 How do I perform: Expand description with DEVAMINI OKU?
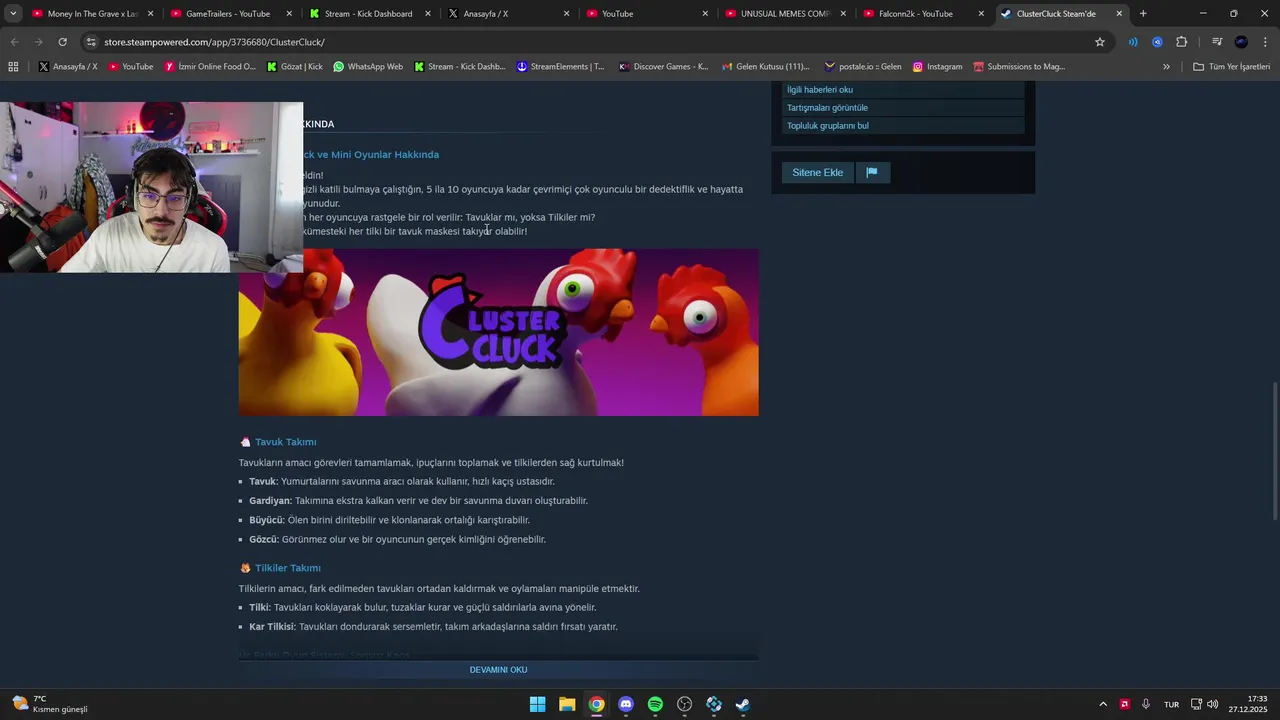[498, 670]
